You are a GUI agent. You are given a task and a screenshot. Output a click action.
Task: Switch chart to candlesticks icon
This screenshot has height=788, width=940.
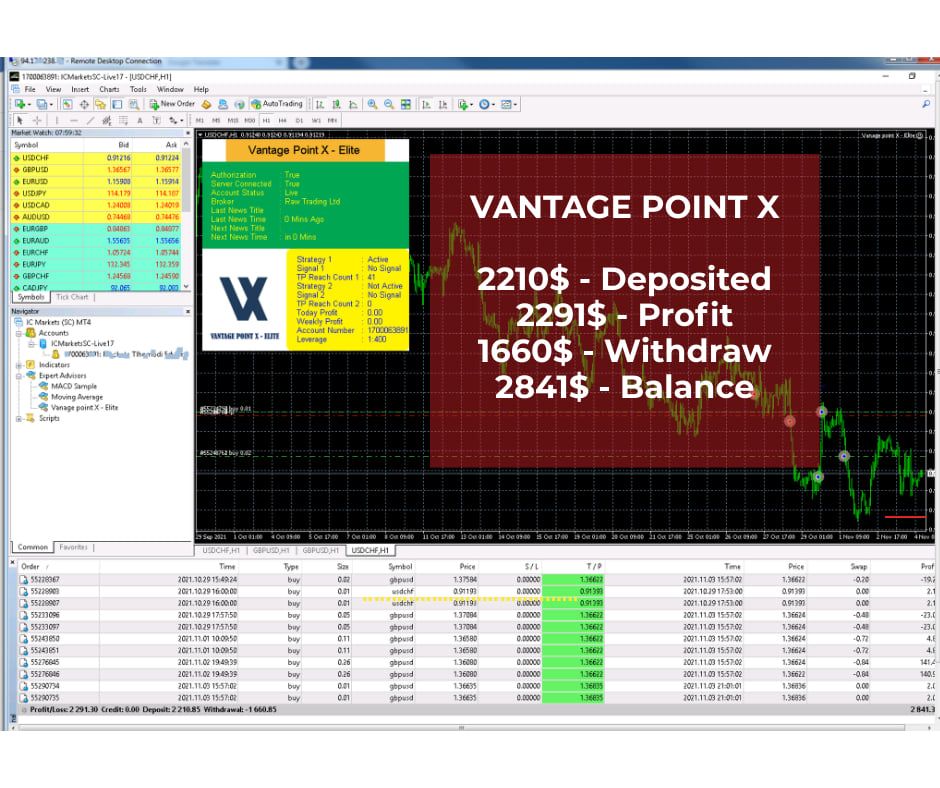click(x=336, y=104)
